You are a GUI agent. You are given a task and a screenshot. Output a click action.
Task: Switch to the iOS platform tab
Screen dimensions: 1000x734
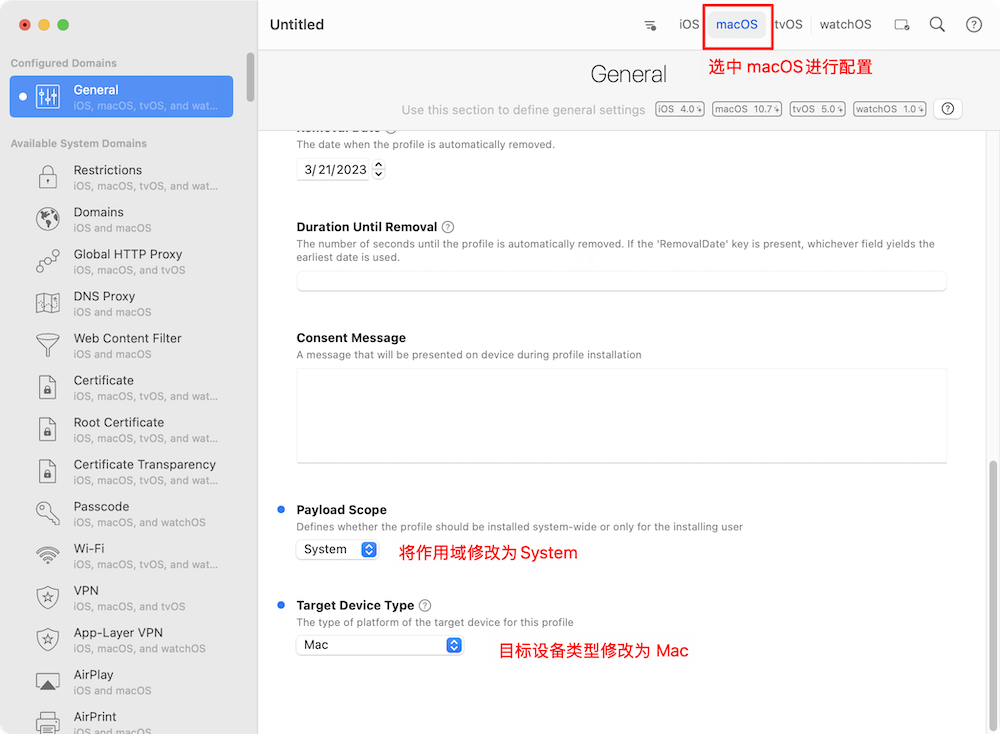coord(689,25)
